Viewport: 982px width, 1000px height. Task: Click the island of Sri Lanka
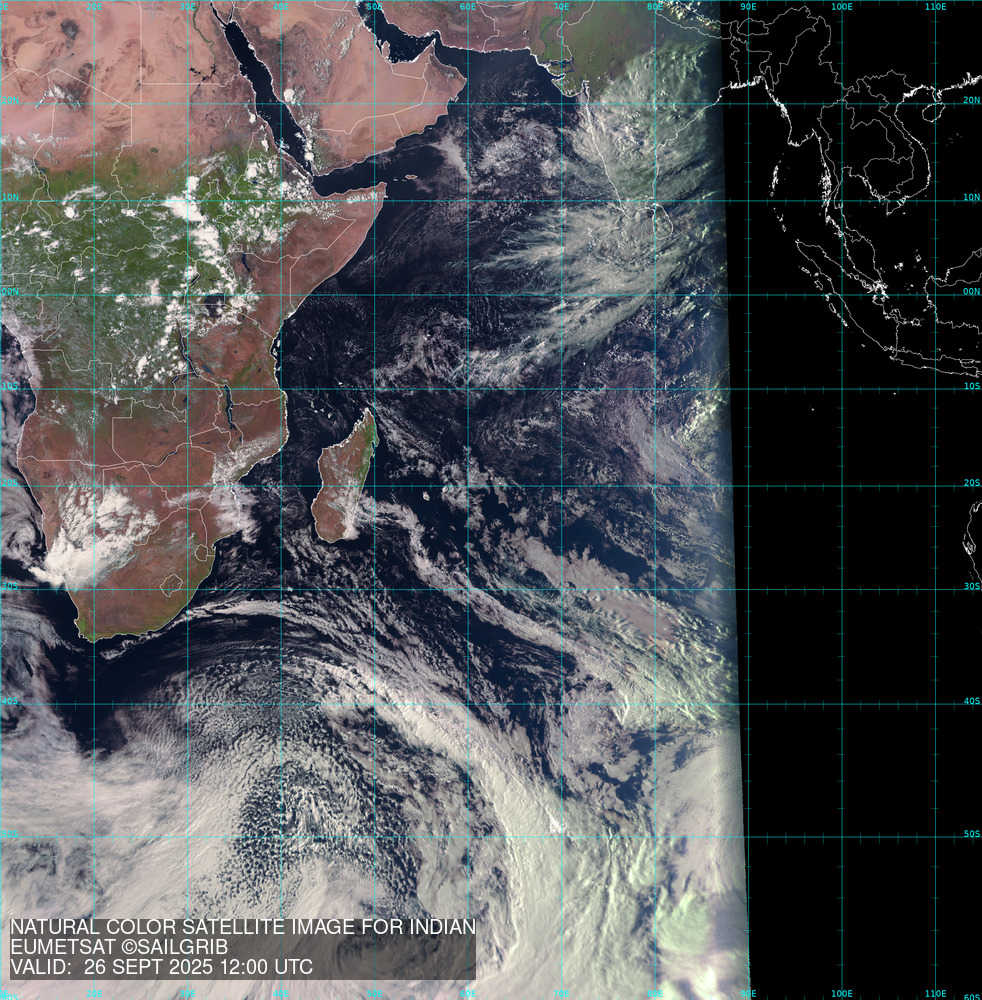click(x=660, y=222)
